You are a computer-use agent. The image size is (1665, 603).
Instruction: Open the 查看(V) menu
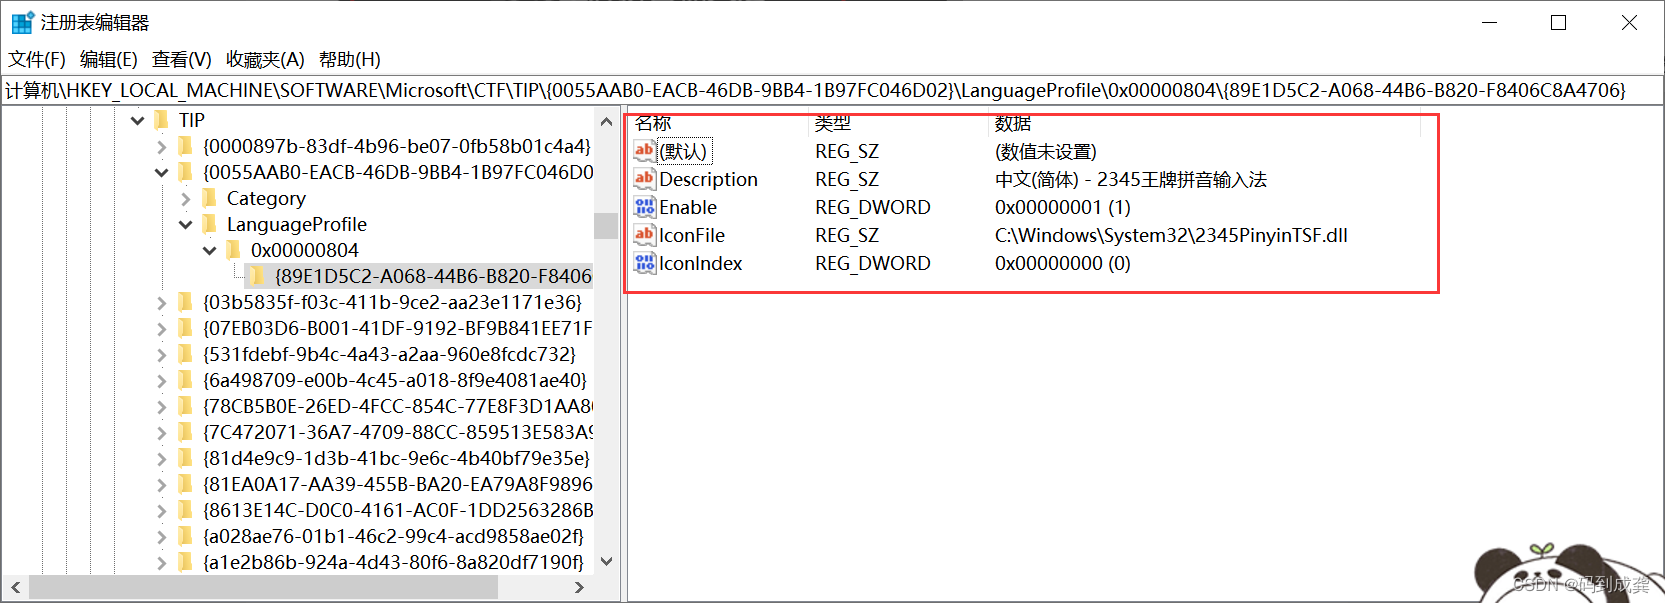(182, 59)
